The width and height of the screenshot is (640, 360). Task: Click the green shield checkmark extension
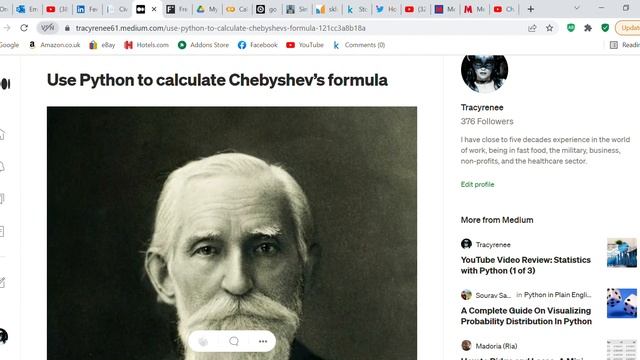point(605,28)
